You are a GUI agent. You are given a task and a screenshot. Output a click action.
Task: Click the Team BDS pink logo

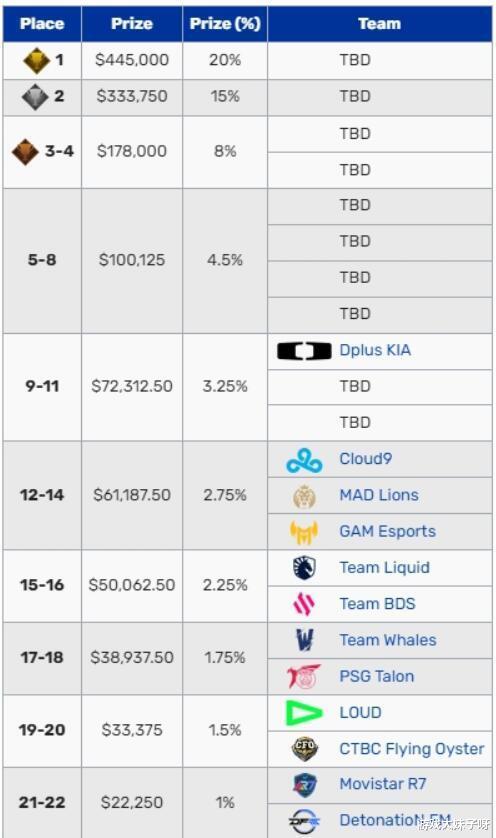click(304, 604)
